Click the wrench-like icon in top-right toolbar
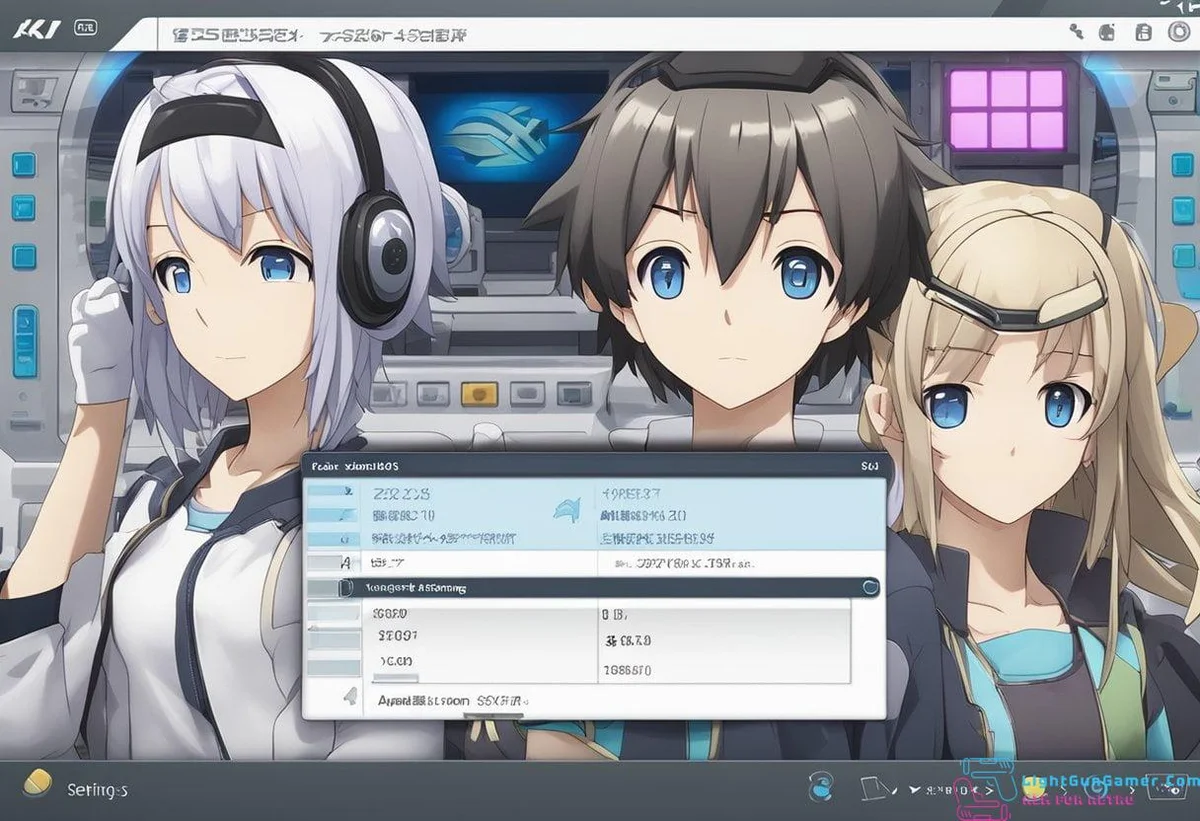The width and height of the screenshot is (1200, 821). coord(1076,32)
